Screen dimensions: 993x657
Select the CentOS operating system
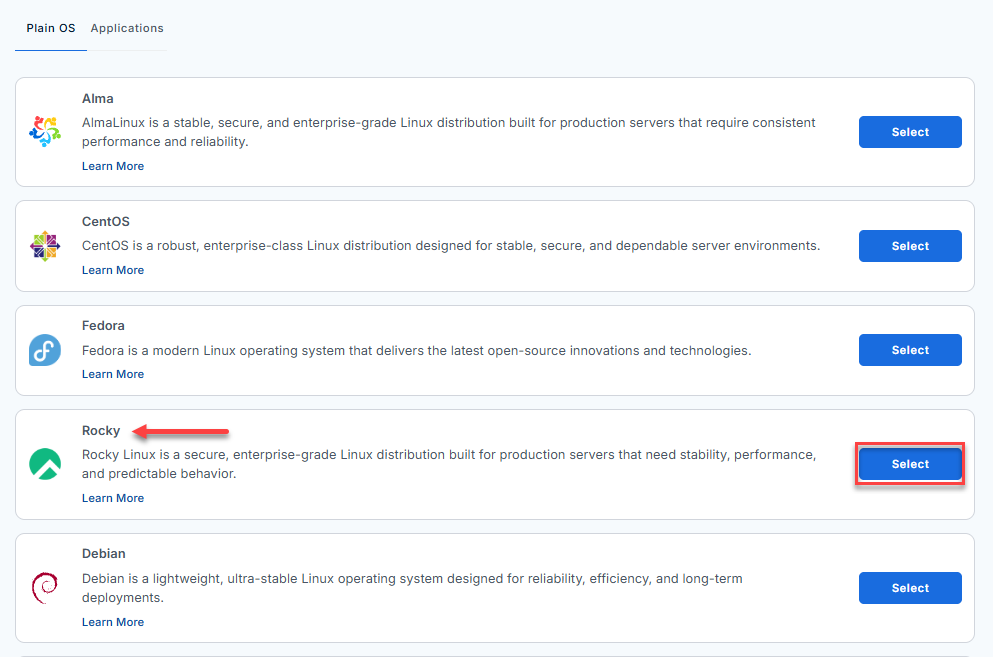pyautogui.click(x=910, y=246)
